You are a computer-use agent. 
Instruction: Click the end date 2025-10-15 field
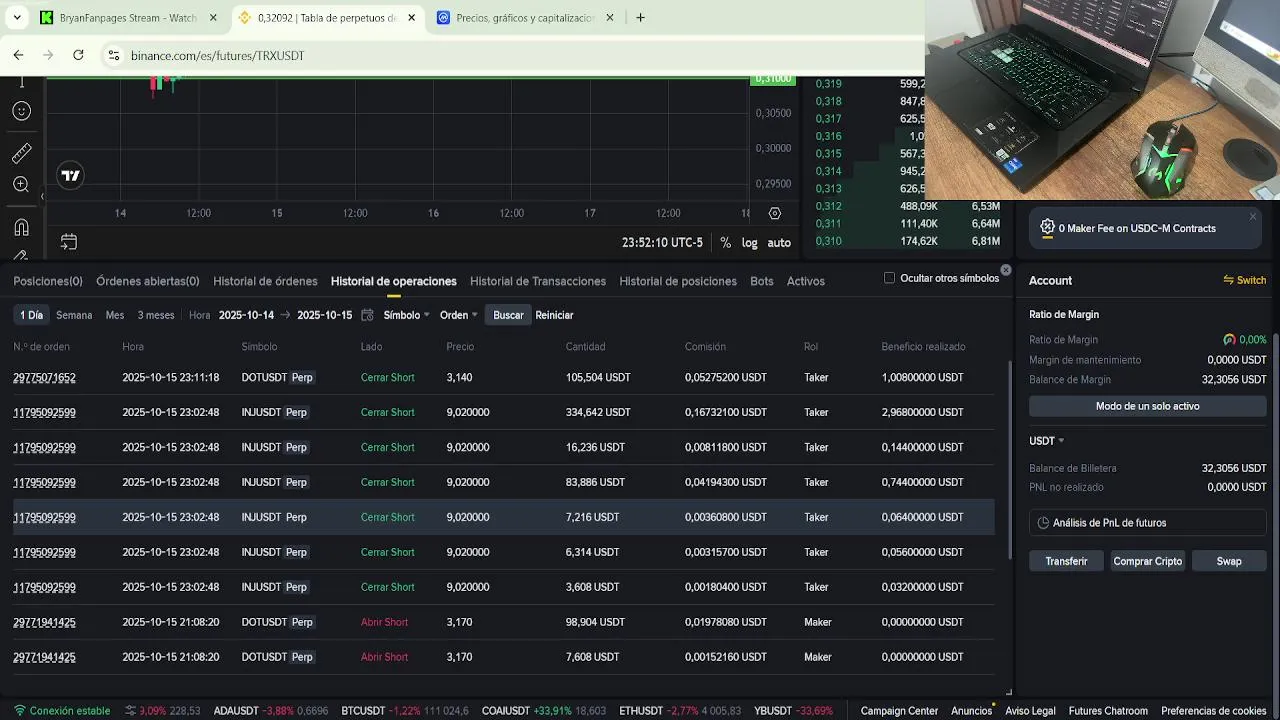(324, 315)
